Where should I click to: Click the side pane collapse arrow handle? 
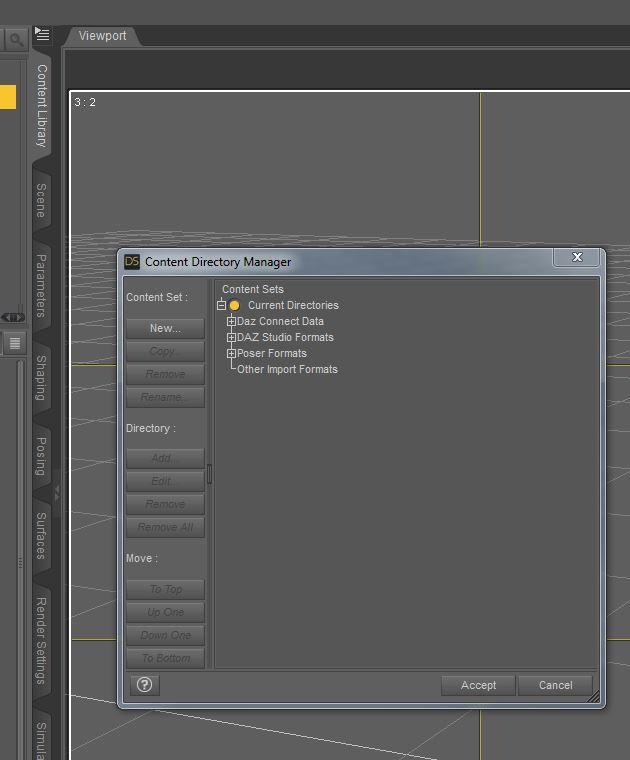(x=57, y=493)
